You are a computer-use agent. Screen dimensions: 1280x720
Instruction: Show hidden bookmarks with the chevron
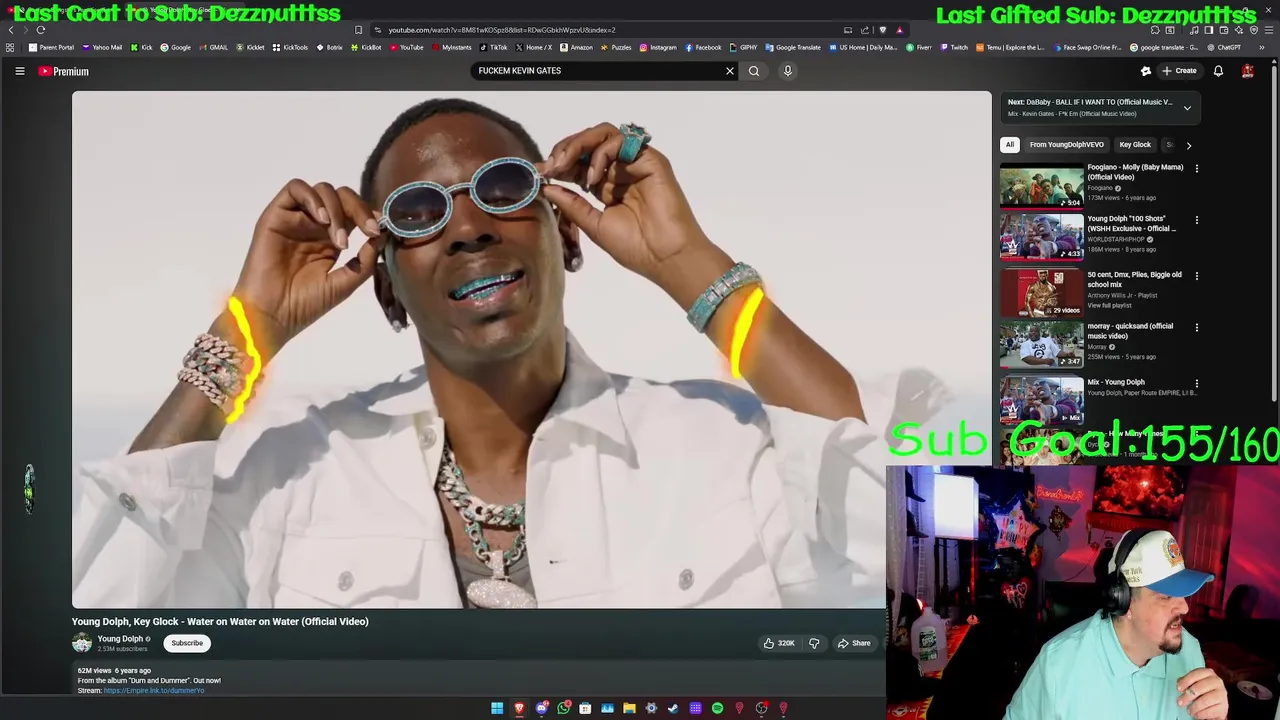click(x=1262, y=47)
